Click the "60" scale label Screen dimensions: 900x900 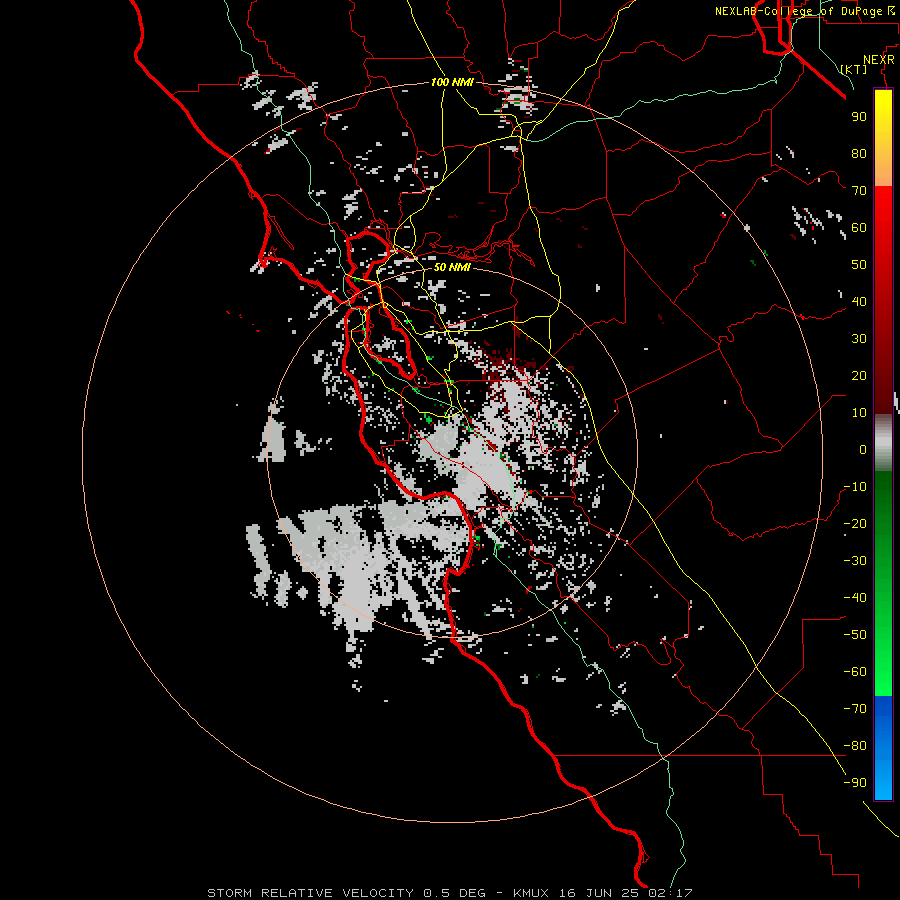point(859,227)
